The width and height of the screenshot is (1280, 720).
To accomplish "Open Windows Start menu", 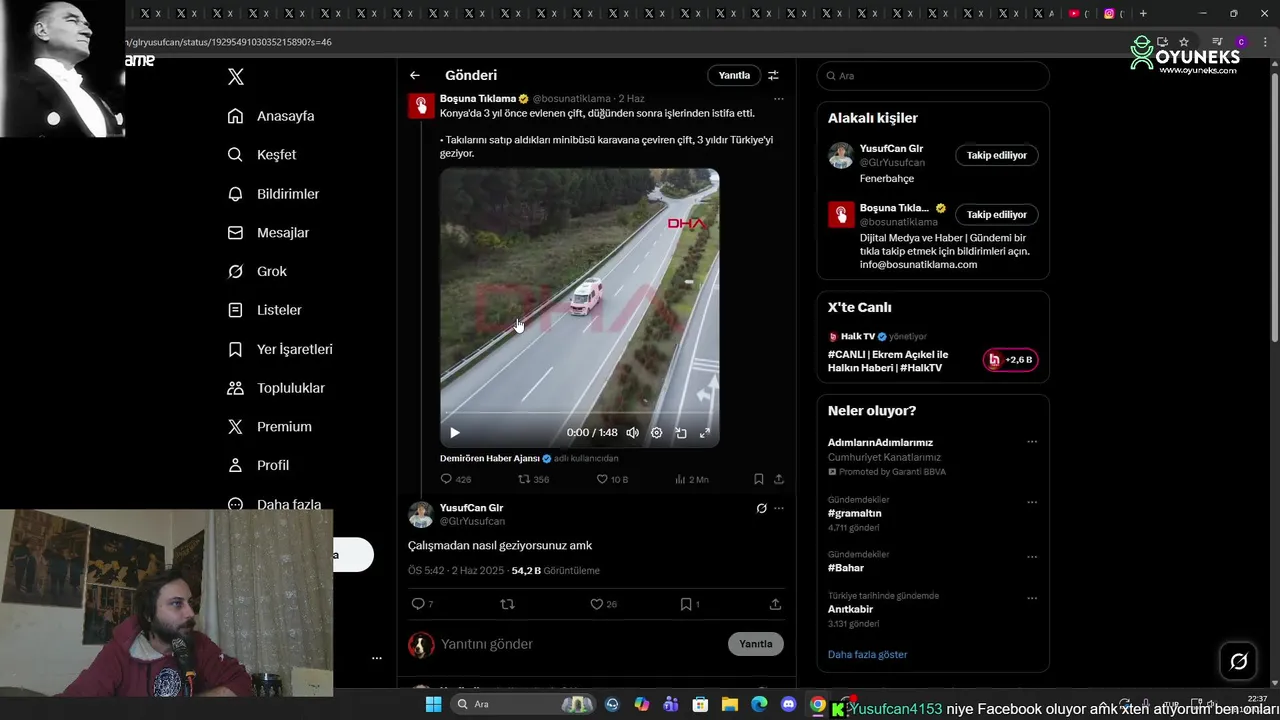I will pos(433,704).
